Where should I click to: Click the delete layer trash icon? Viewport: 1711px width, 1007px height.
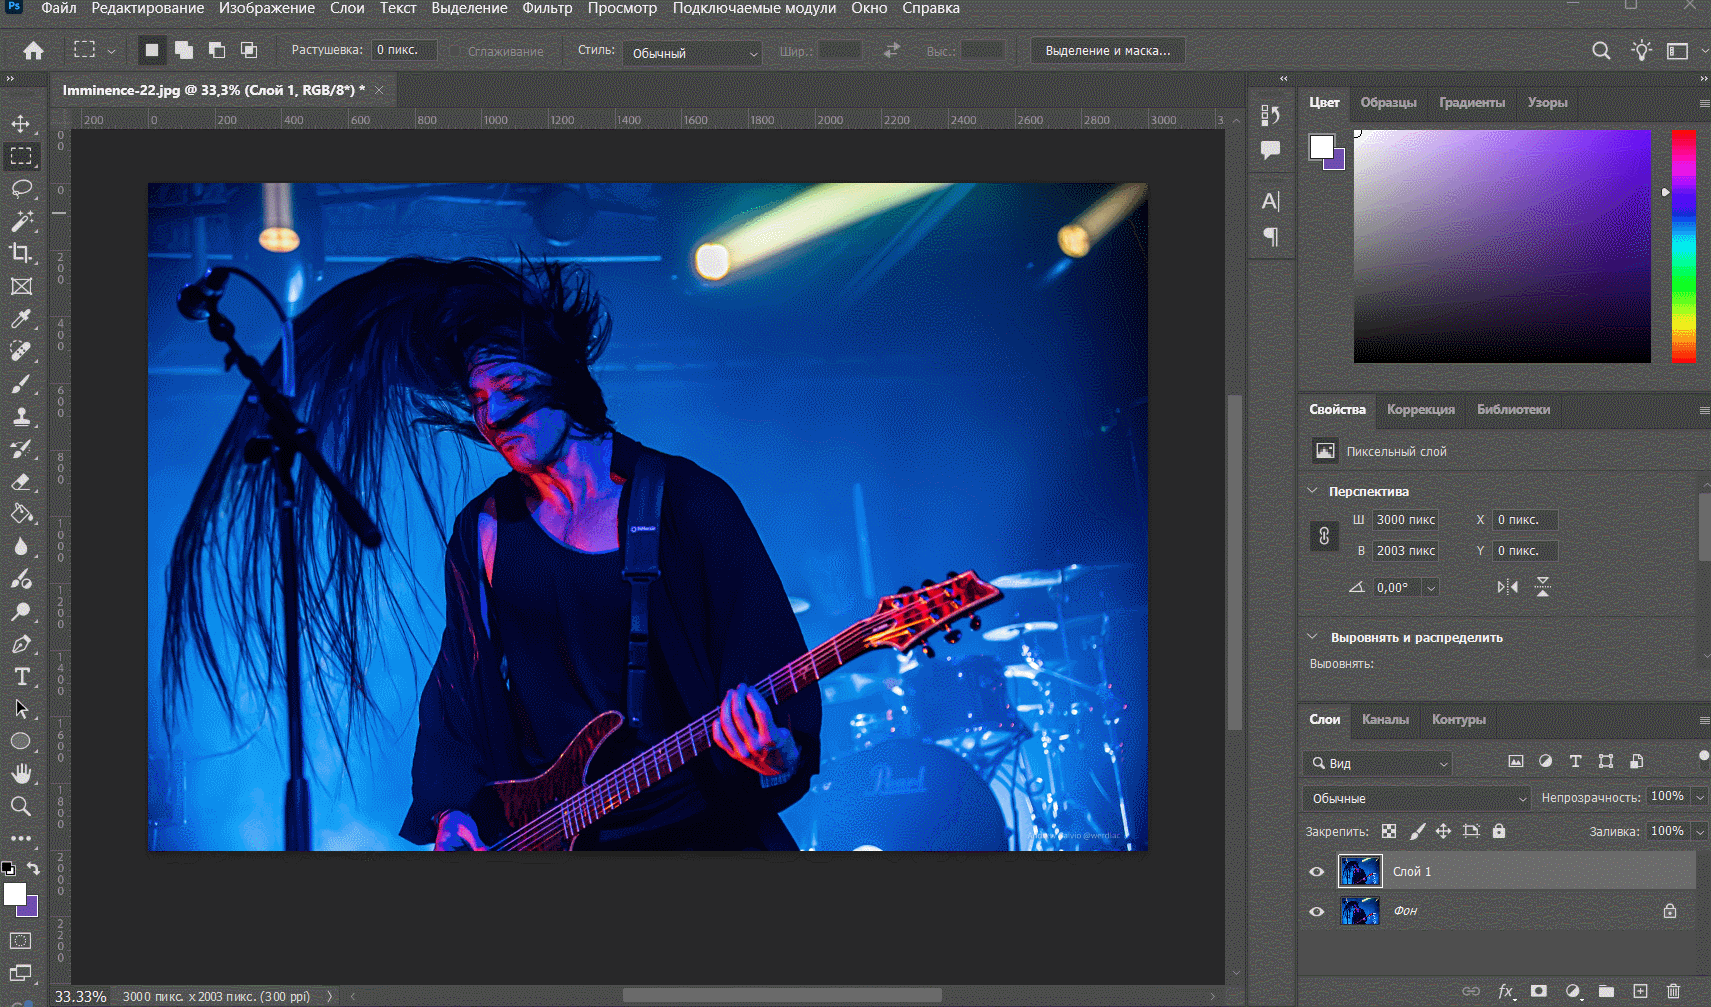1673,991
